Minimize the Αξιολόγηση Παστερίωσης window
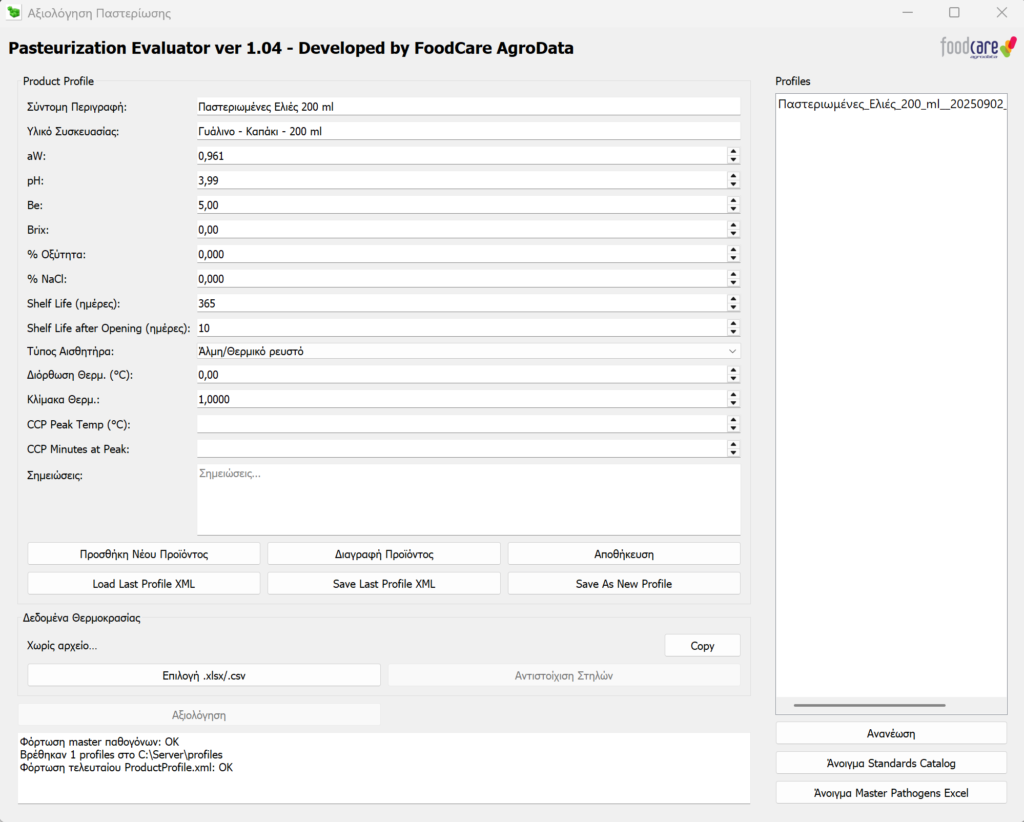The height and width of the screenshot is (822, 1024). tap(907, 12)
